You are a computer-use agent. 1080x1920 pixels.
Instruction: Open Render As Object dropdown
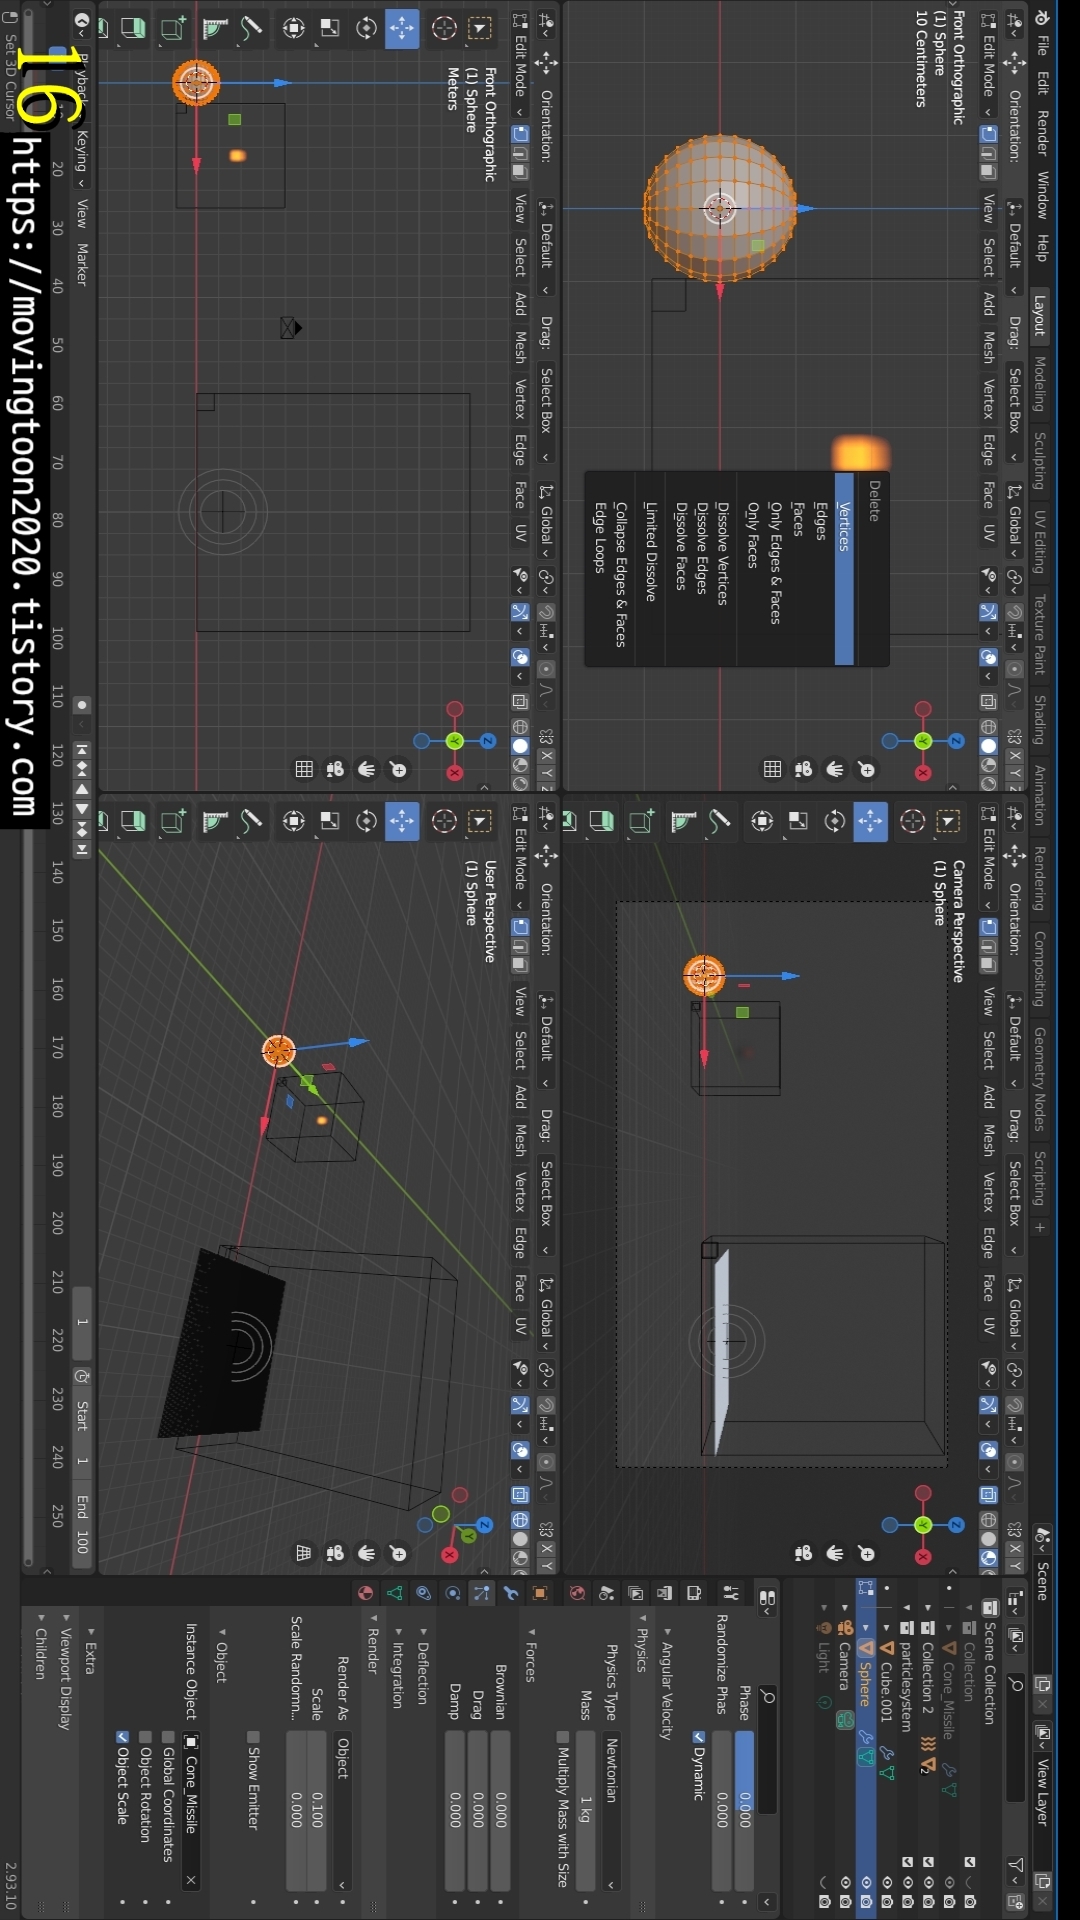342,1811
